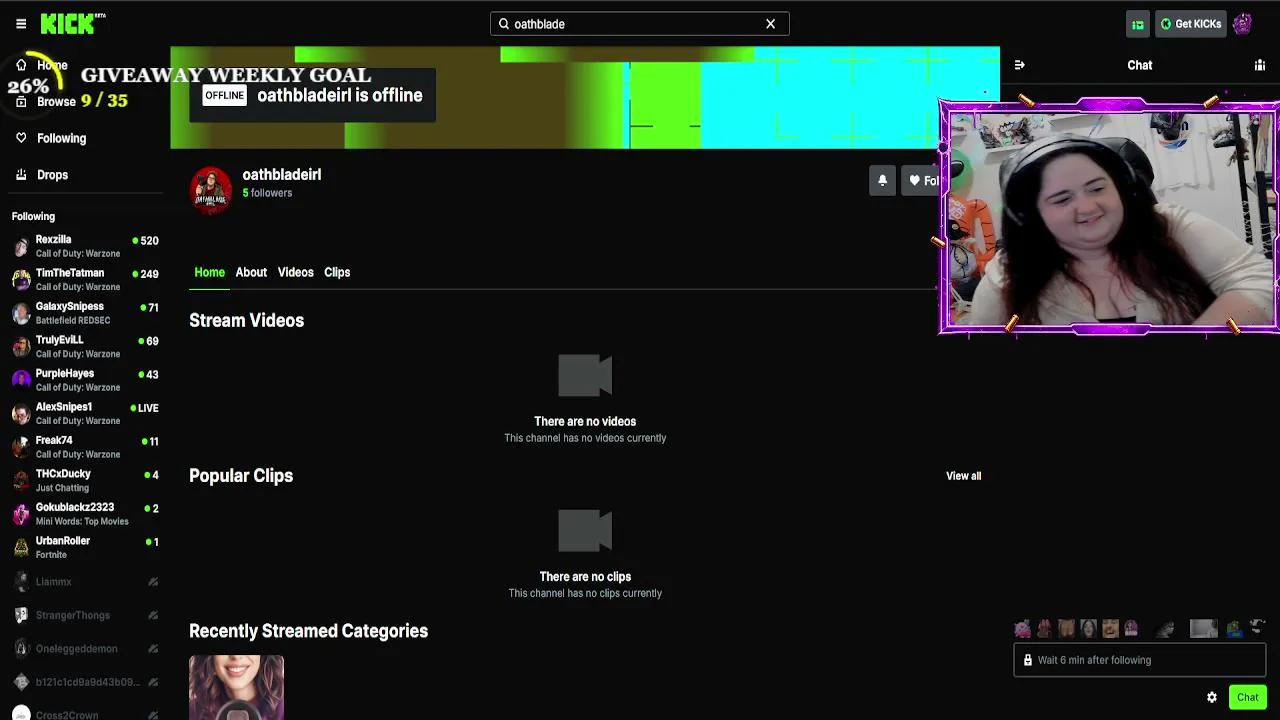Click the THCxDucky avatar in the sidebar

(x=21, y=481)
